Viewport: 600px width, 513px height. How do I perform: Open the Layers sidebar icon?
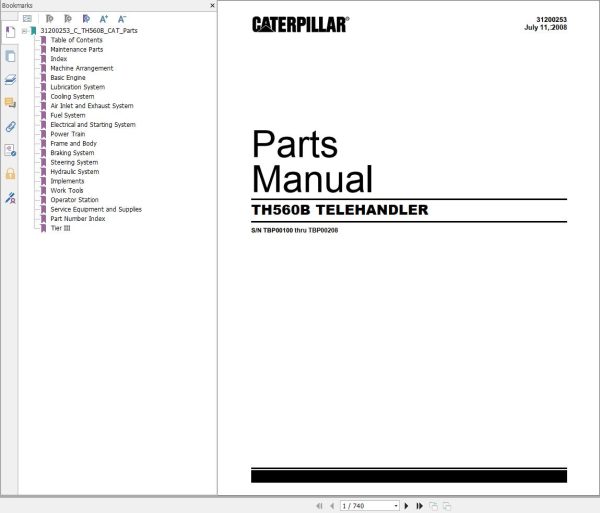(10, 80)
